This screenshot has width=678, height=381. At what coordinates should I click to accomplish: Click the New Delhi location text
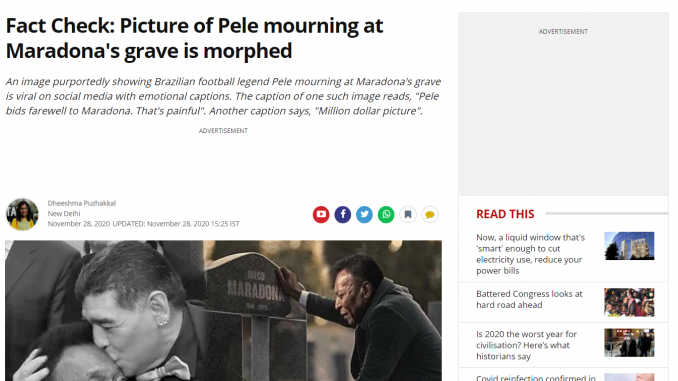[x=64, y=214]
